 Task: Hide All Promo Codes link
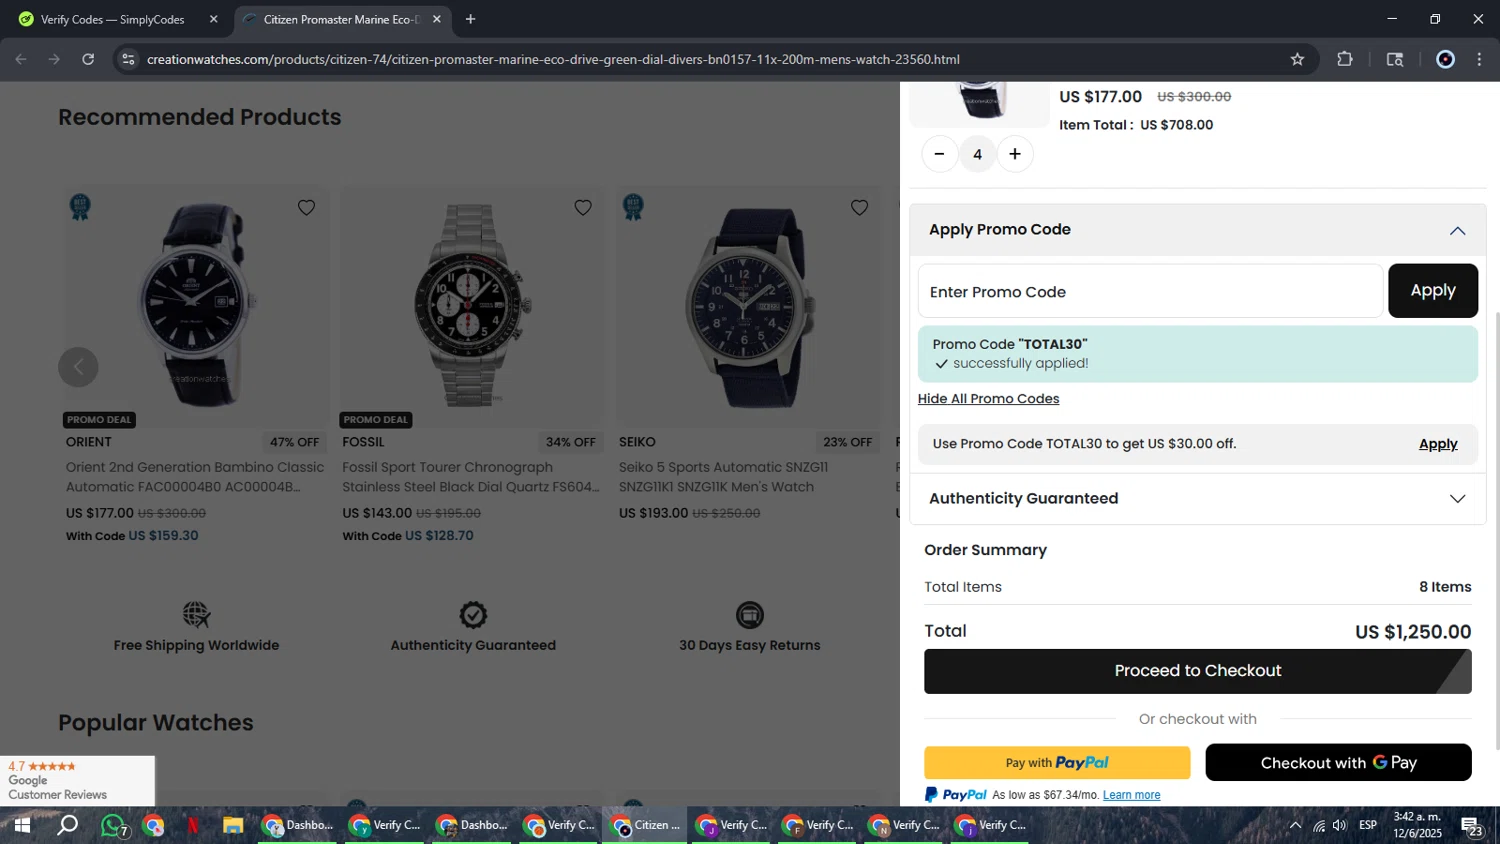(988, 399)
